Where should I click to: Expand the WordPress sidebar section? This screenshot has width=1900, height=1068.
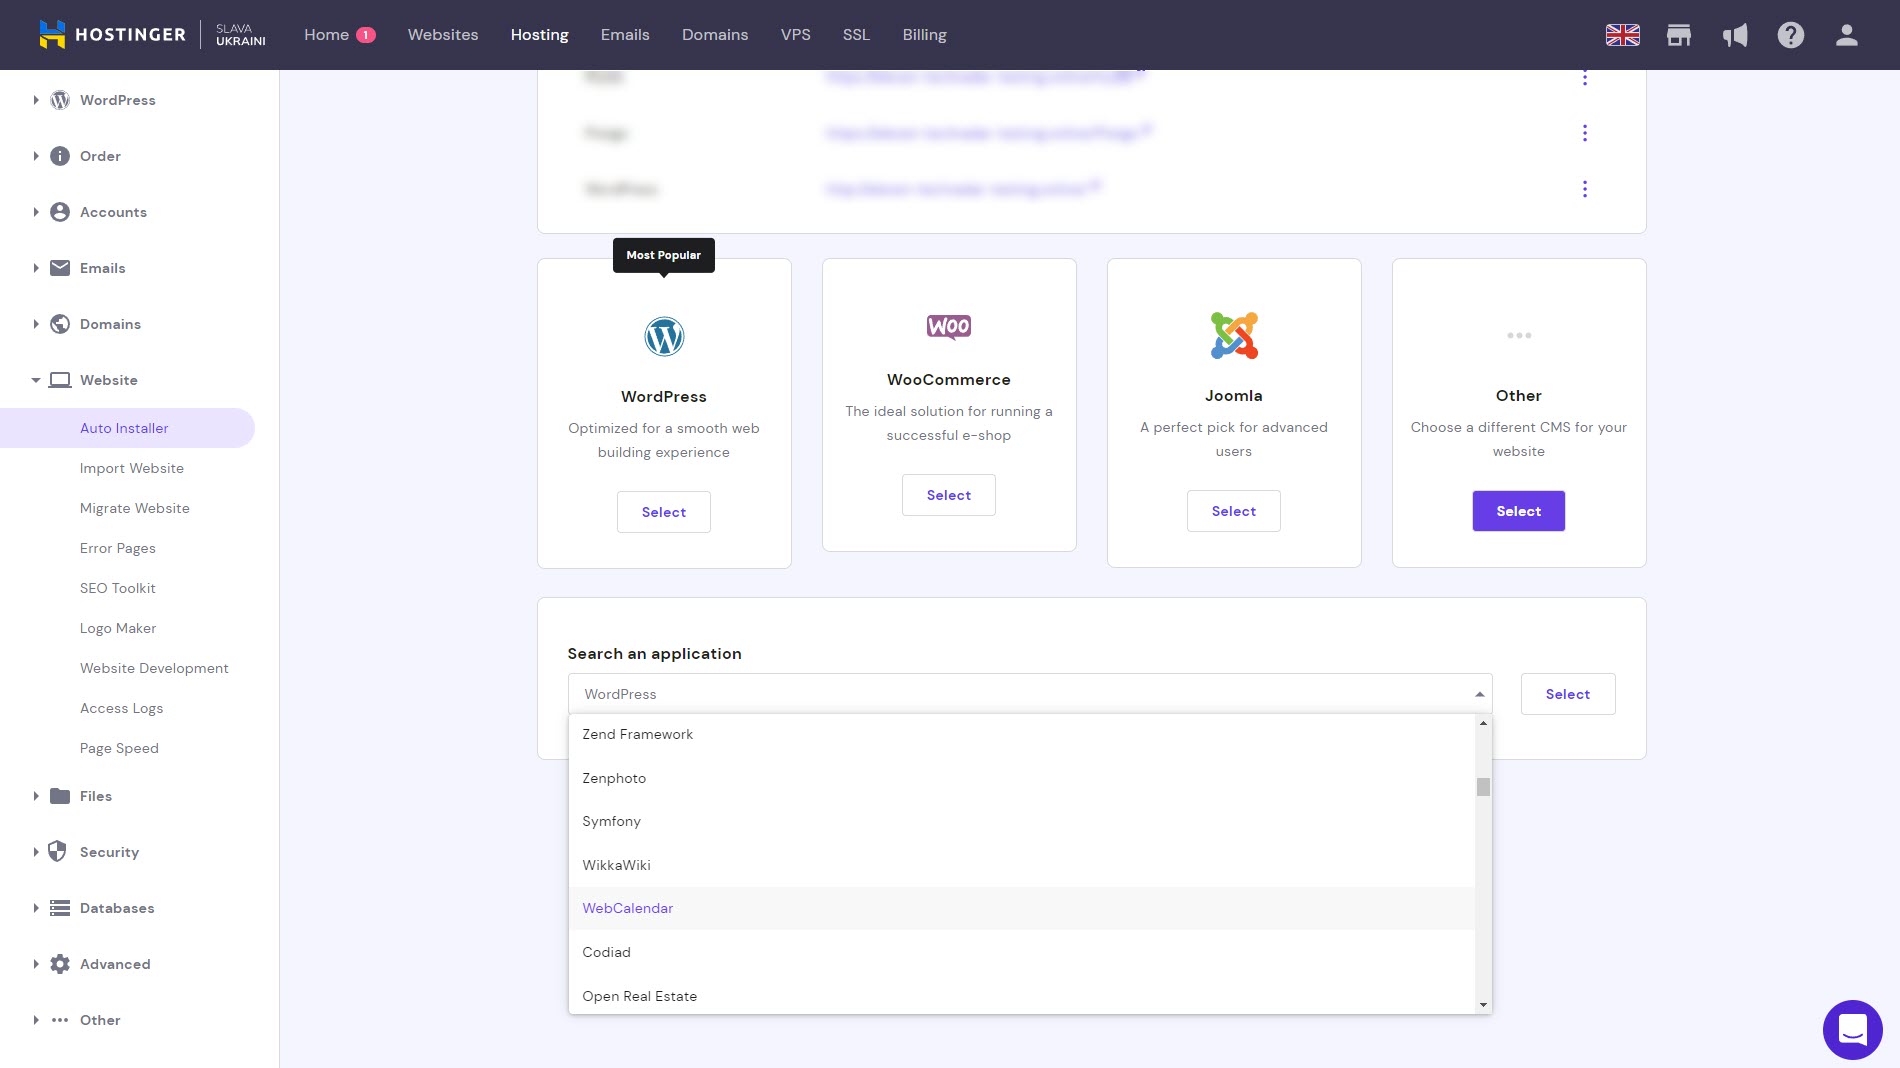coord(36,100)
